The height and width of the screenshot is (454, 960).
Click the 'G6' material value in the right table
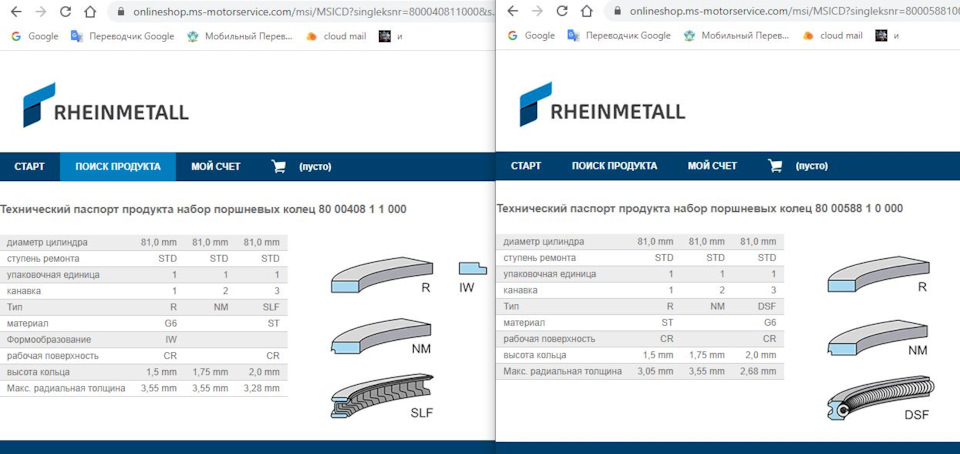tap(770, 322)
